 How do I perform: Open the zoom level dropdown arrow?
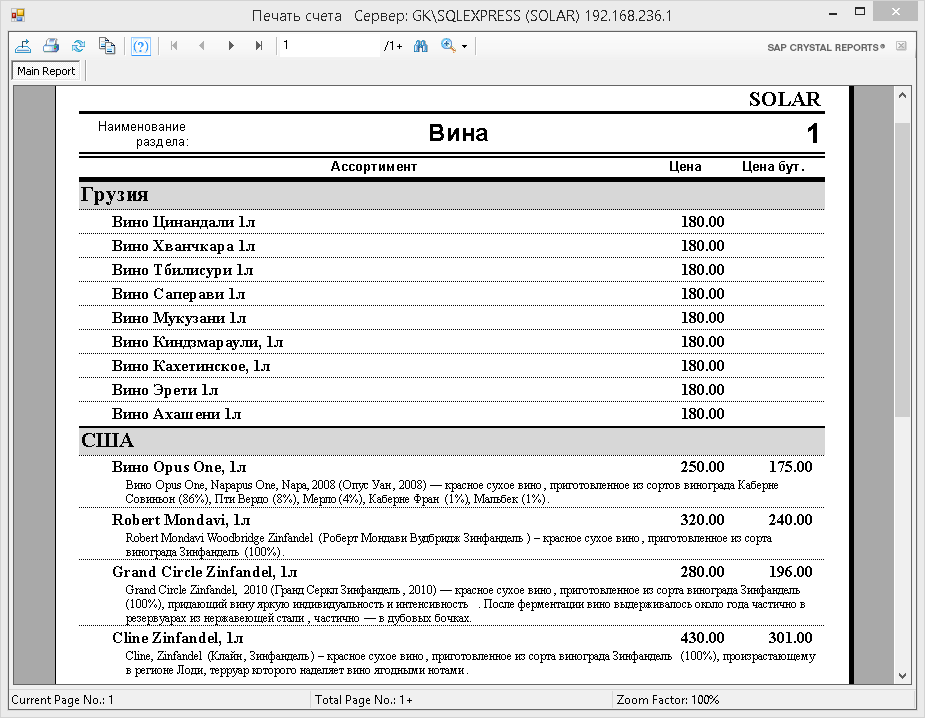[464, 46]
